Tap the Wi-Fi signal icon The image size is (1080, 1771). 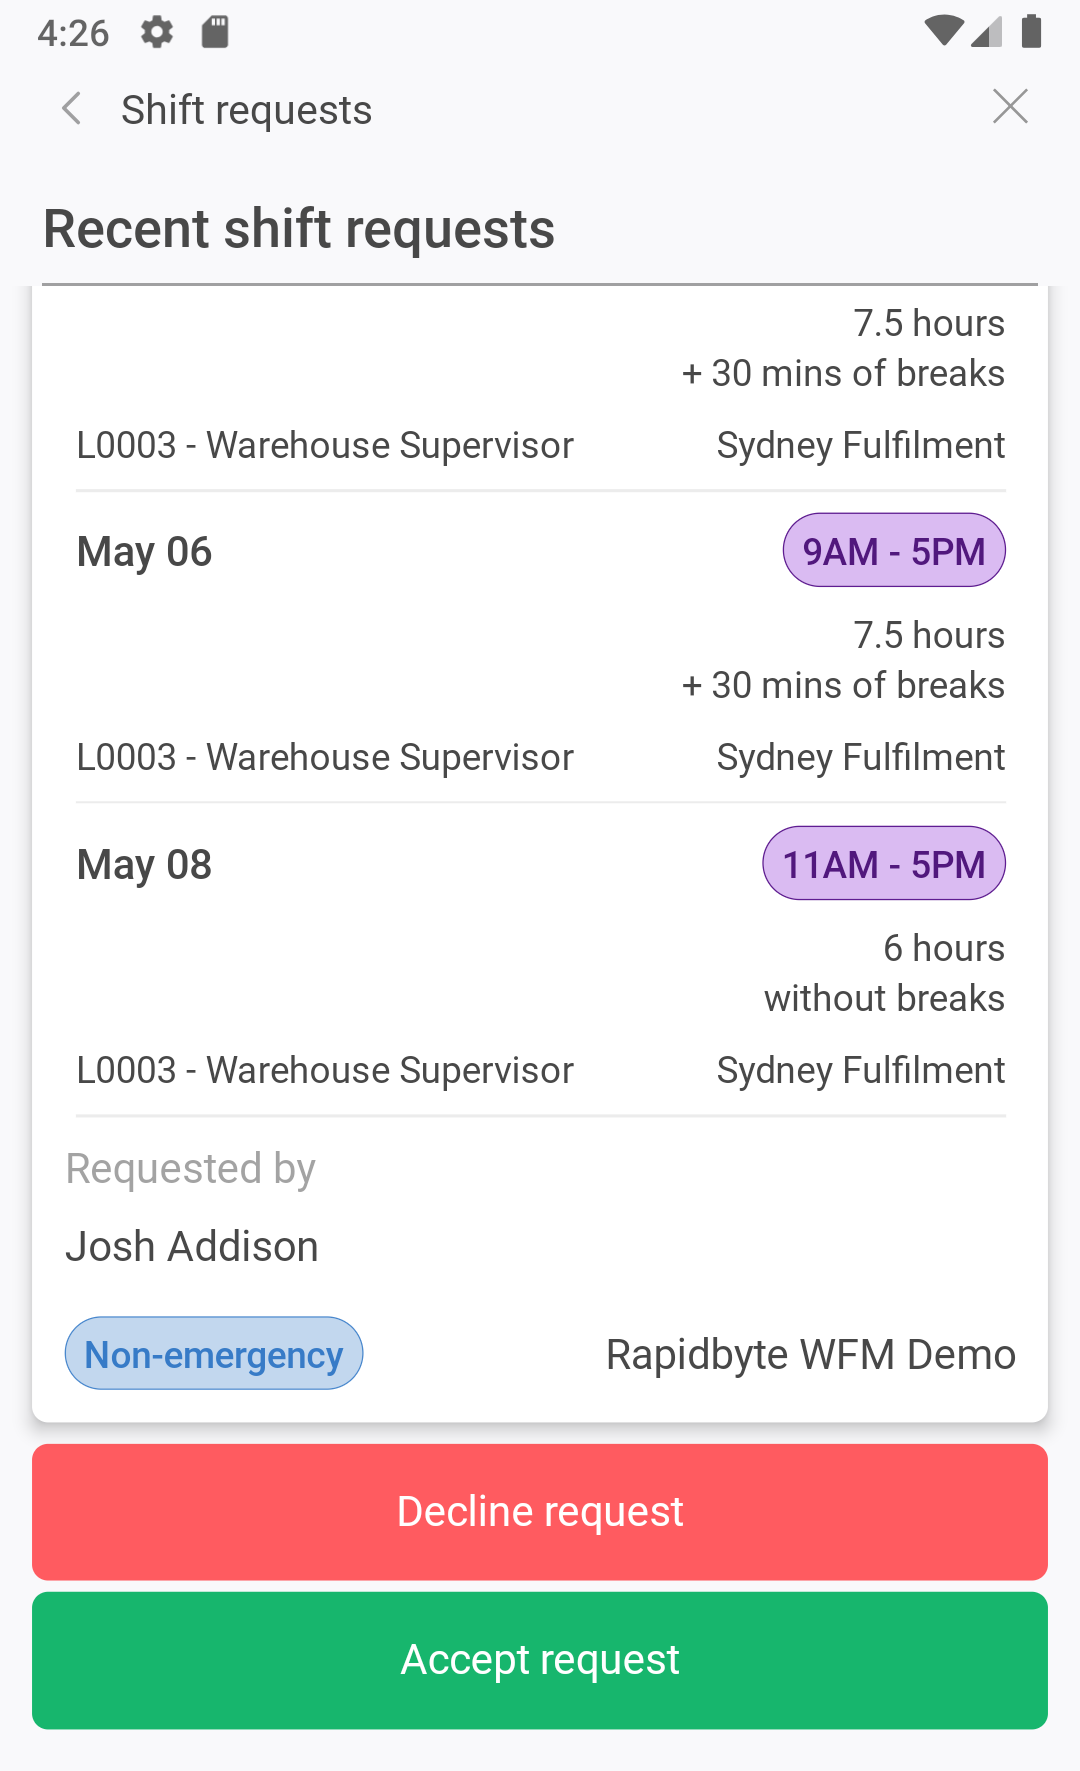pos(943,31)
